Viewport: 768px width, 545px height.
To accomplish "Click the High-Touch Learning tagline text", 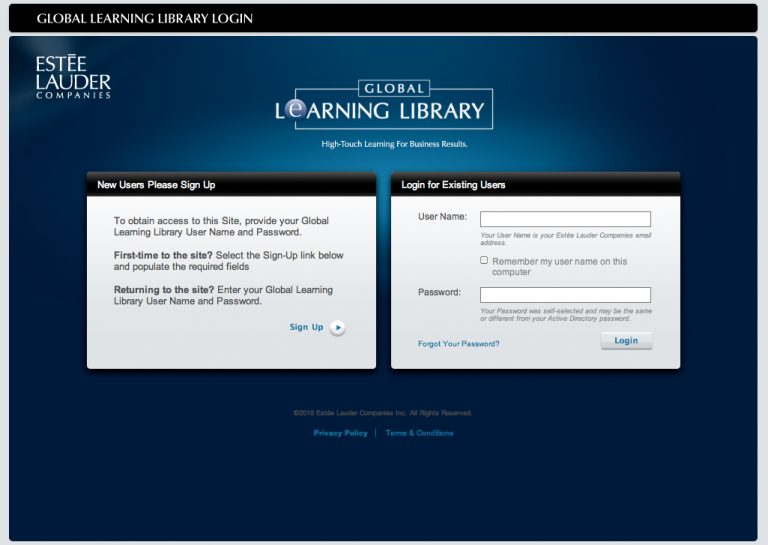I will click(x=394, y=144).
